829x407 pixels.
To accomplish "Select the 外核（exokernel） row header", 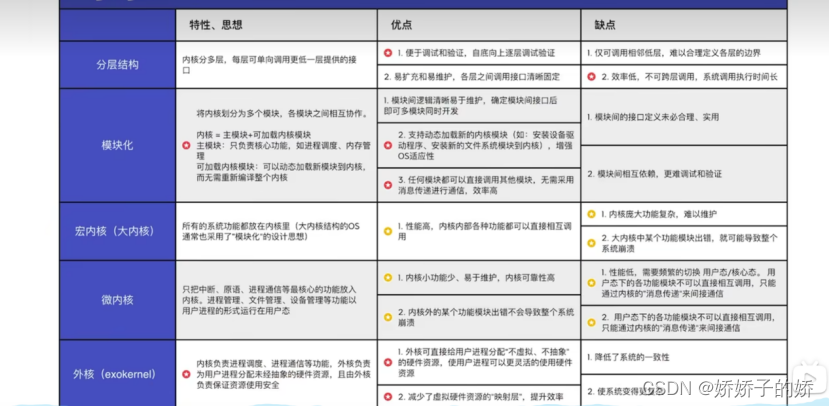I will tap(117, 374).
